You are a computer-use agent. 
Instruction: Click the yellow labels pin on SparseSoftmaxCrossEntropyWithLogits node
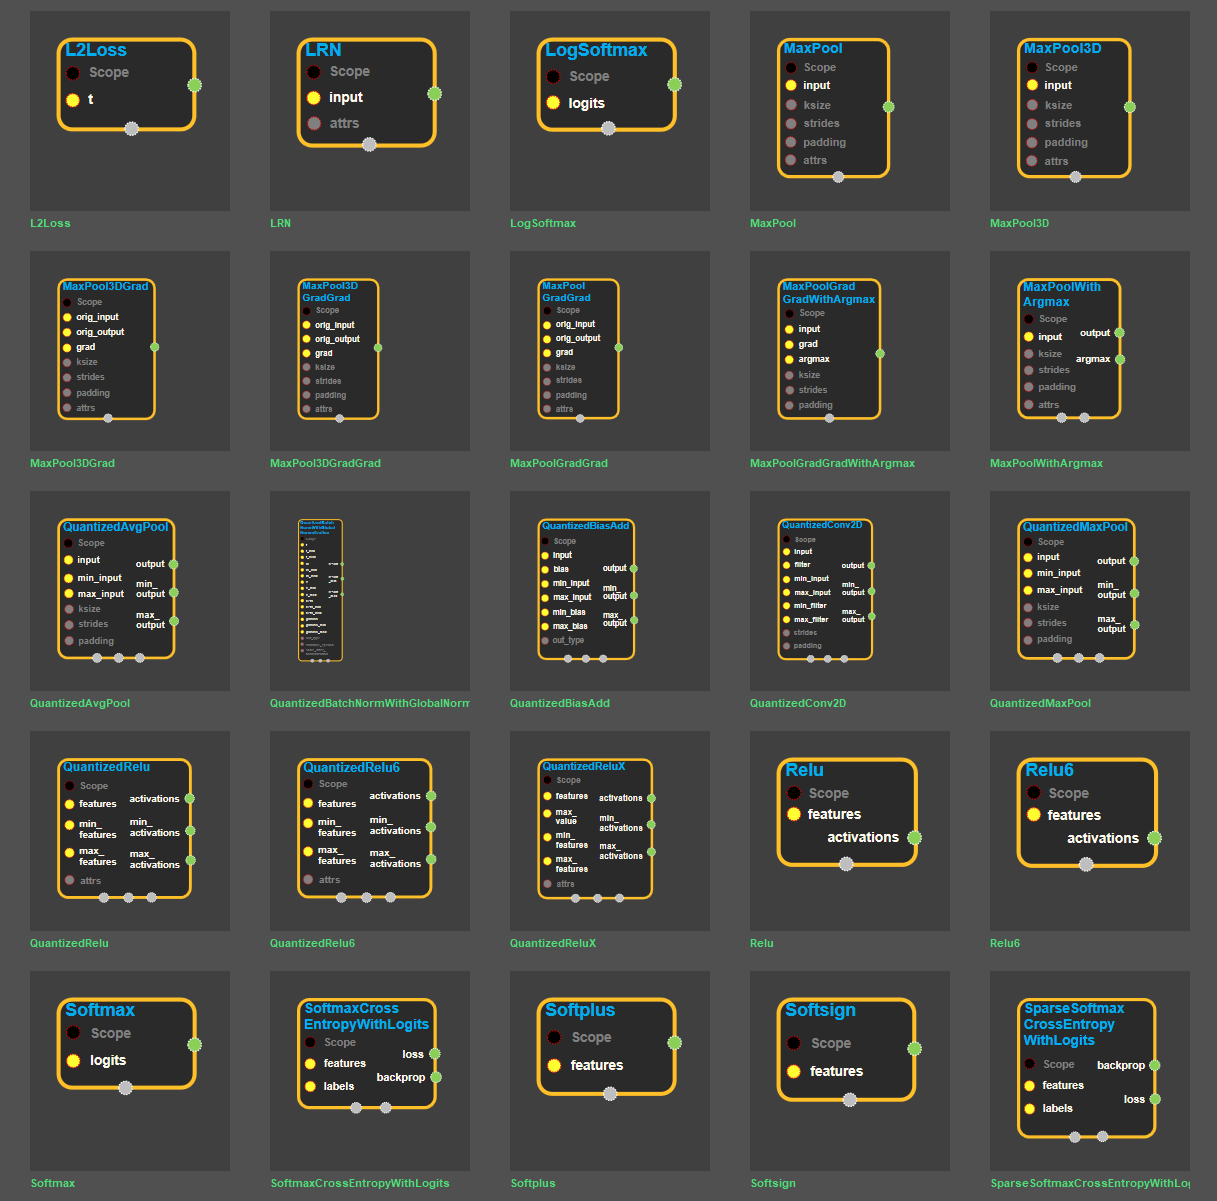pyautogui.click(x=1029, y=1108)
